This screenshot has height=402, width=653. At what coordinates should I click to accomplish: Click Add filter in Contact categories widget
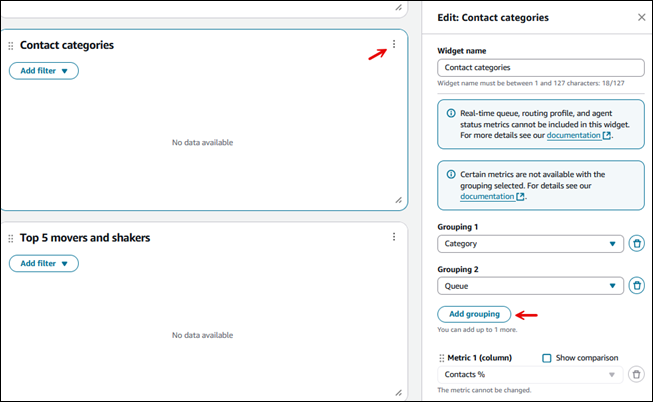tap(43, 71)
